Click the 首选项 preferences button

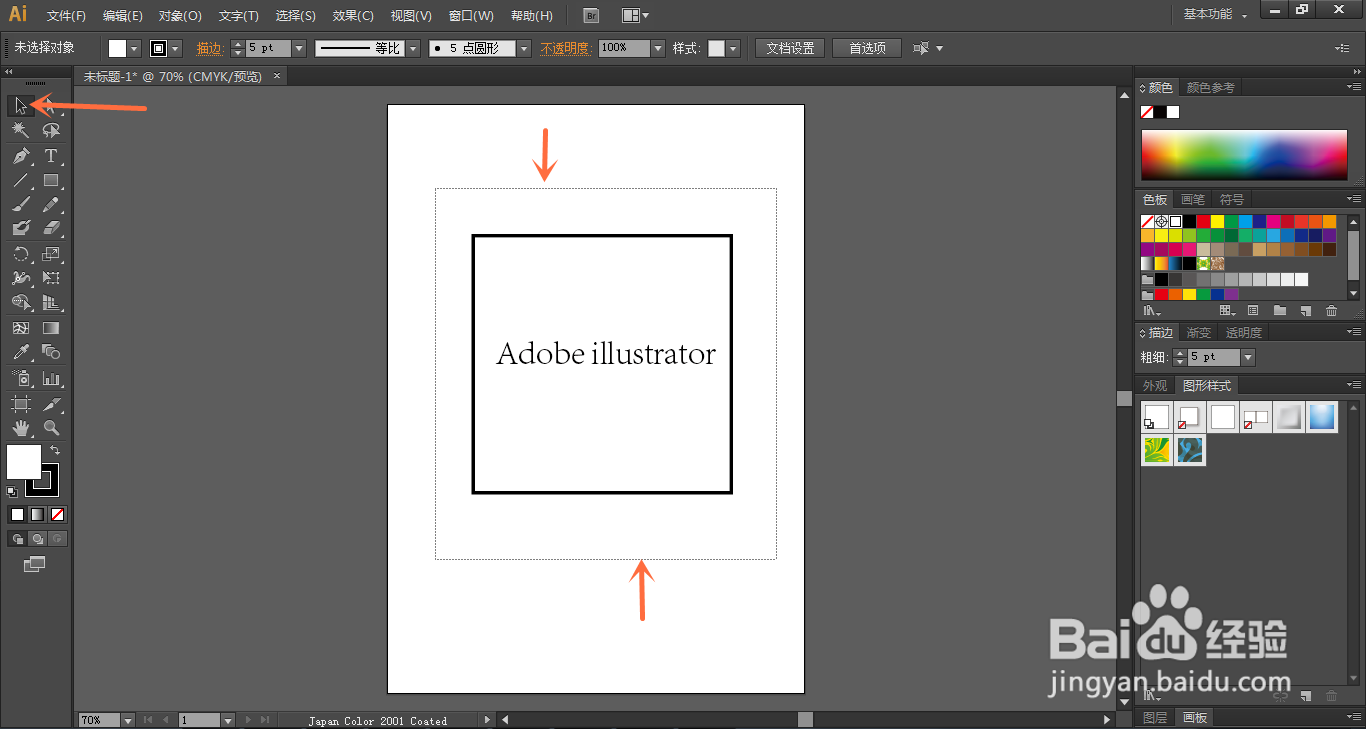[867, 48]
